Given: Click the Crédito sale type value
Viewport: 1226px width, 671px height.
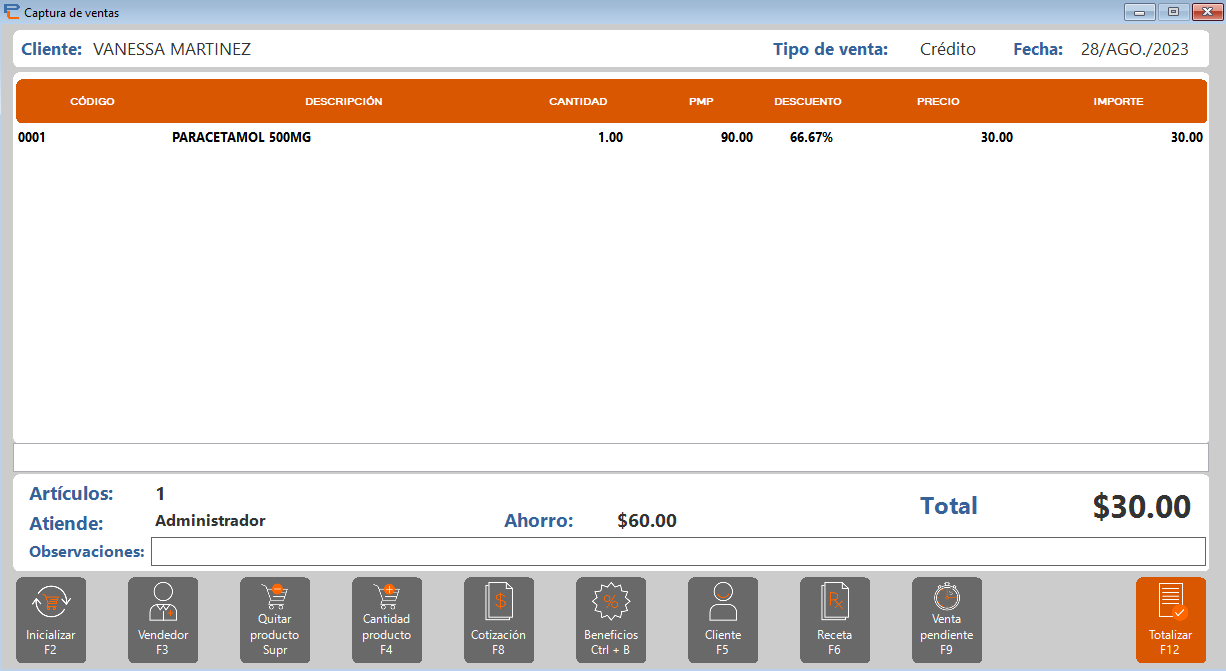Looking at the screenshot, I should (948, 49).
